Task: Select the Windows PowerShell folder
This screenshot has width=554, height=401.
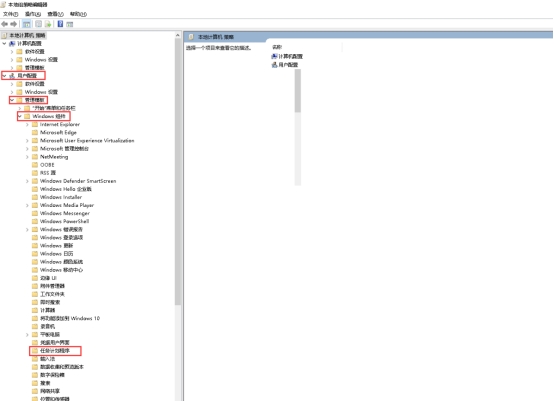Action: pos(64,222)
